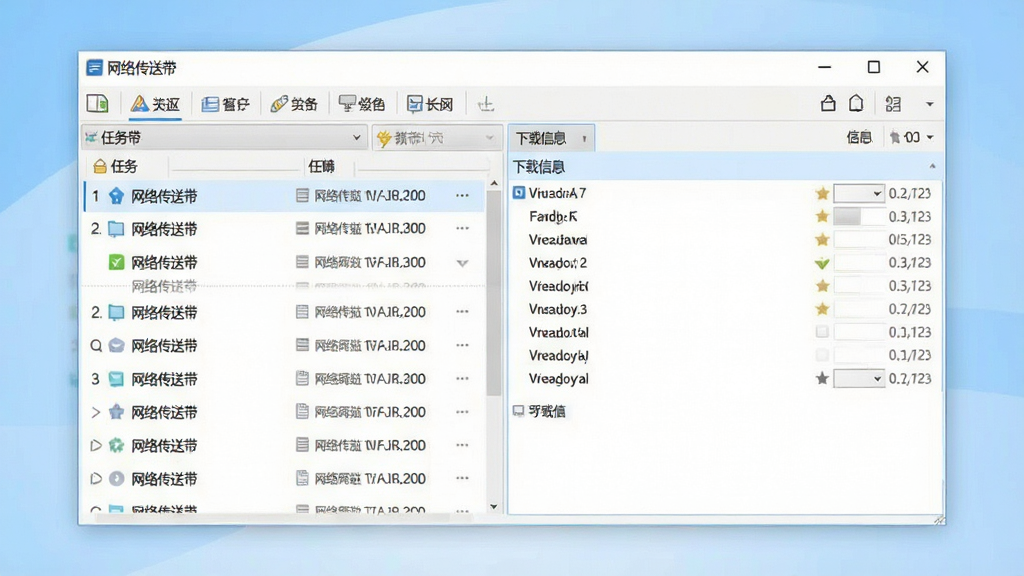The image size is (1024, 576).
Task: Open the dropdown beside the grey star
Action: click(x=859, y=378)
